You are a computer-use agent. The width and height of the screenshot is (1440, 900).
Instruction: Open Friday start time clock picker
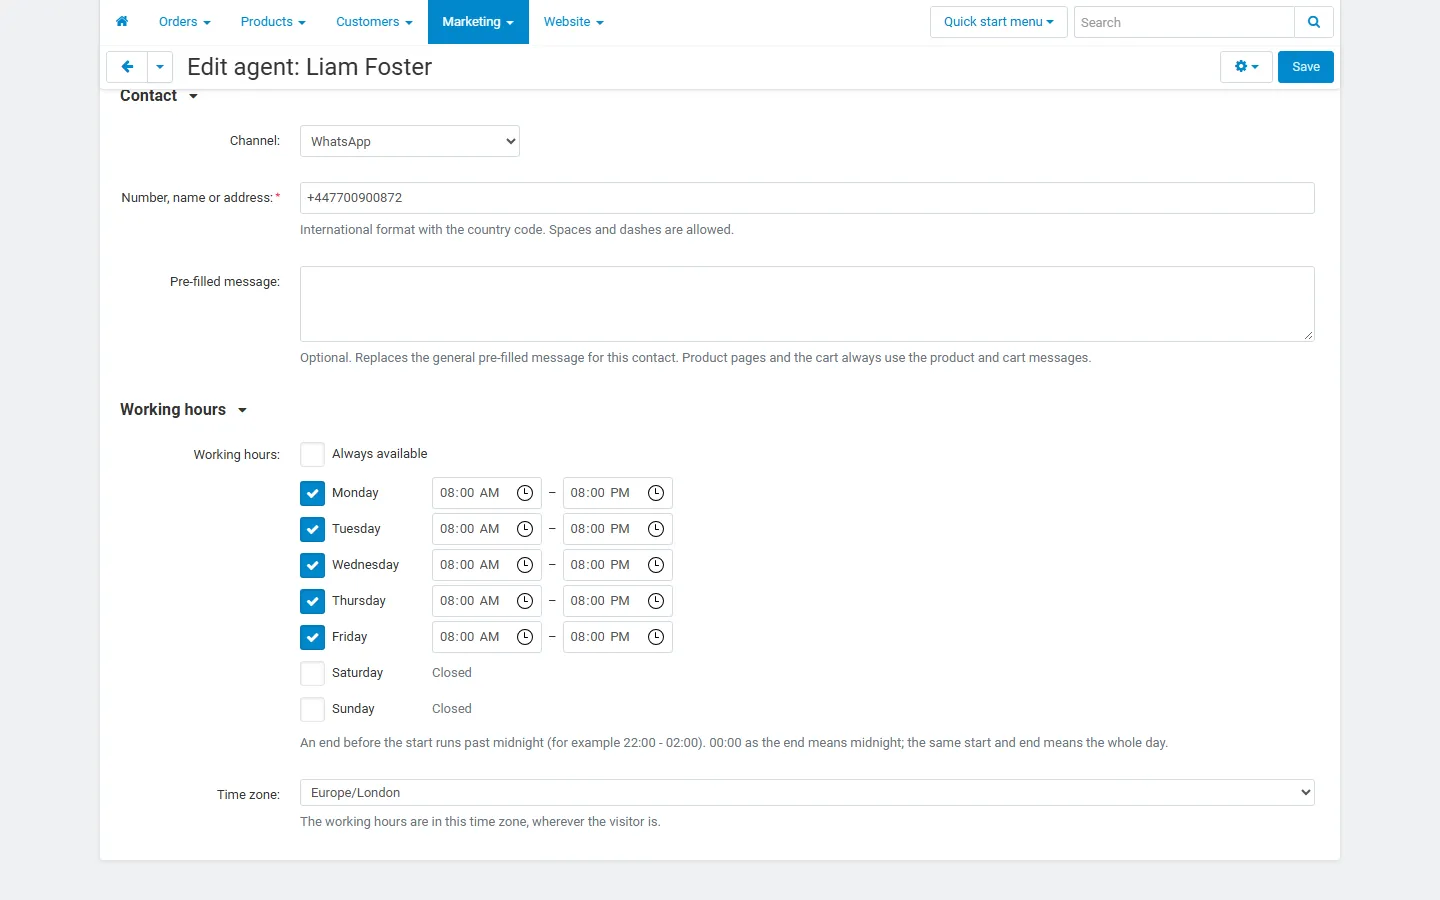(x=525, y=637)
